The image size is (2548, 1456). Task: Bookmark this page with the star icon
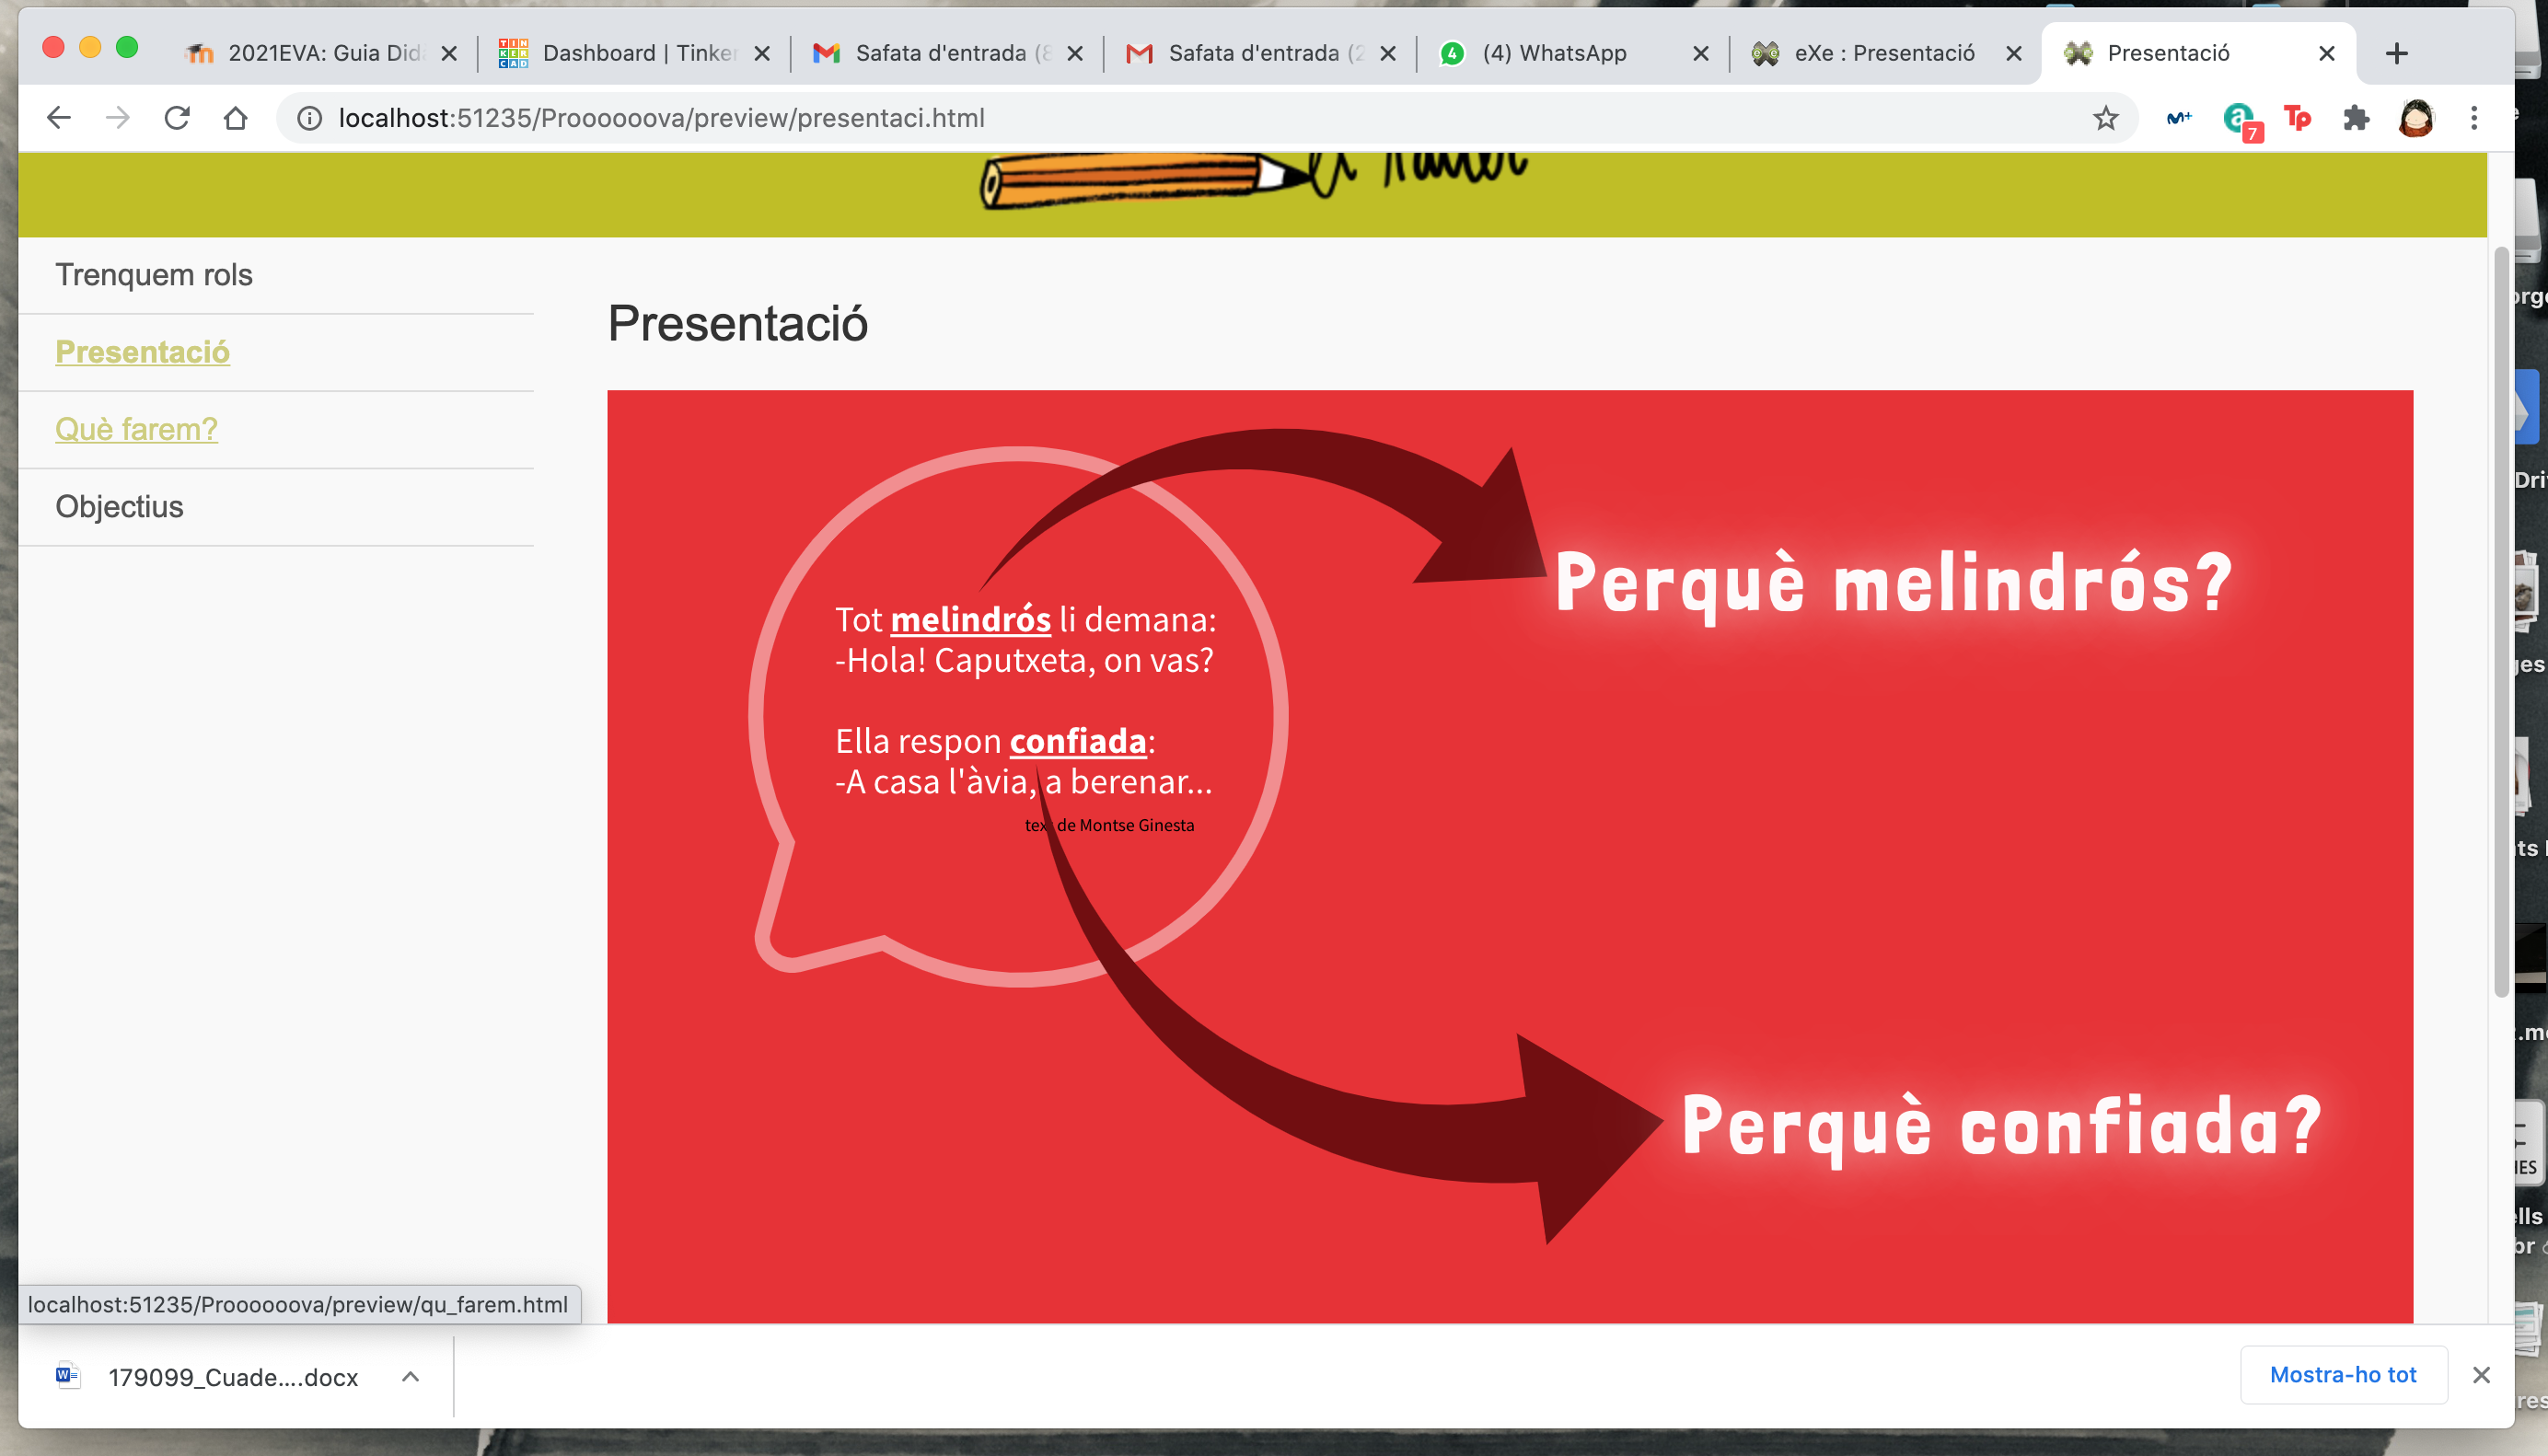[2105, 118]
